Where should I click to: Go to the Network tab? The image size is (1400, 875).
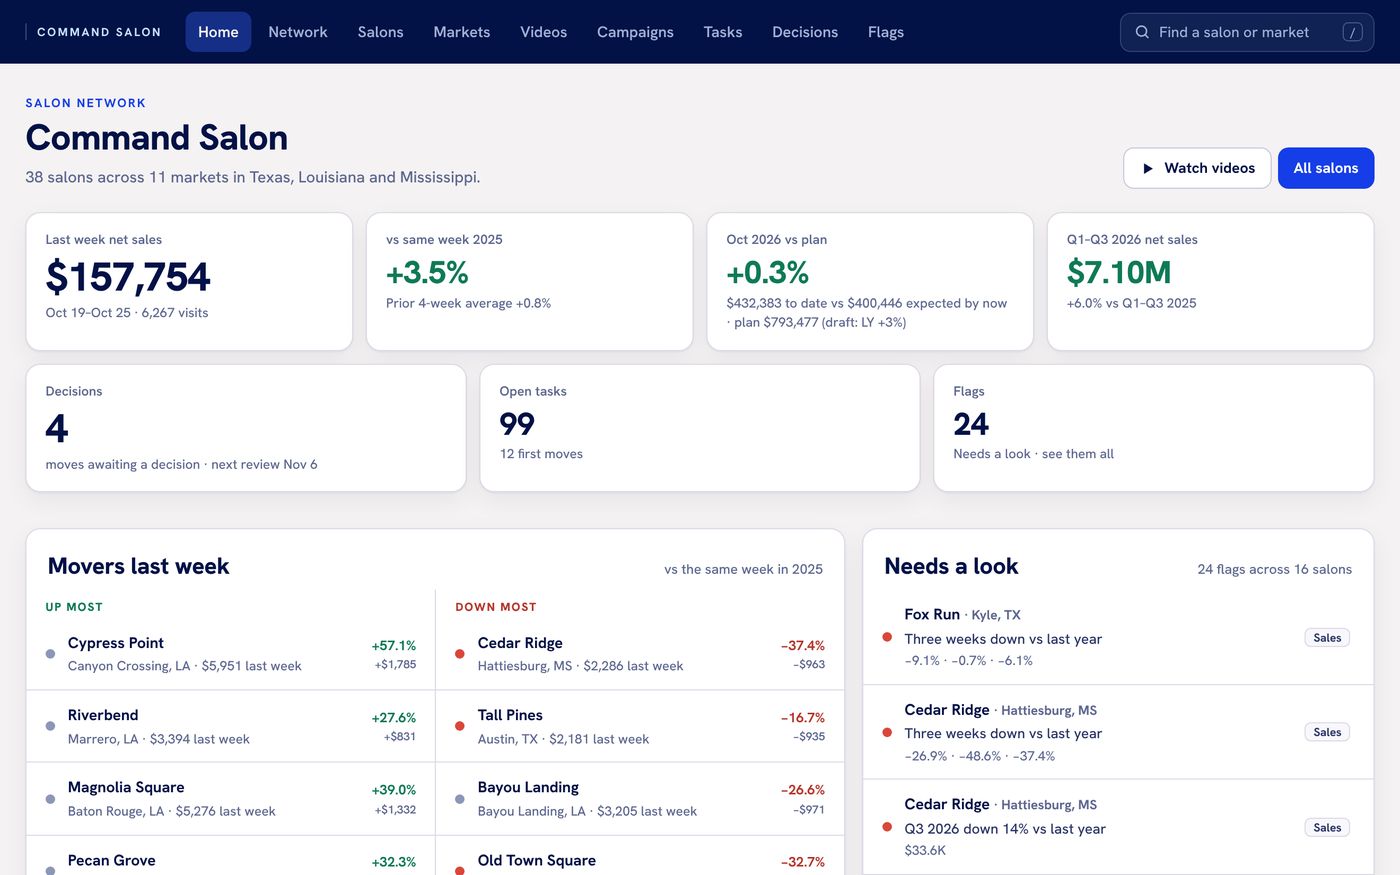tap(298, 32)
